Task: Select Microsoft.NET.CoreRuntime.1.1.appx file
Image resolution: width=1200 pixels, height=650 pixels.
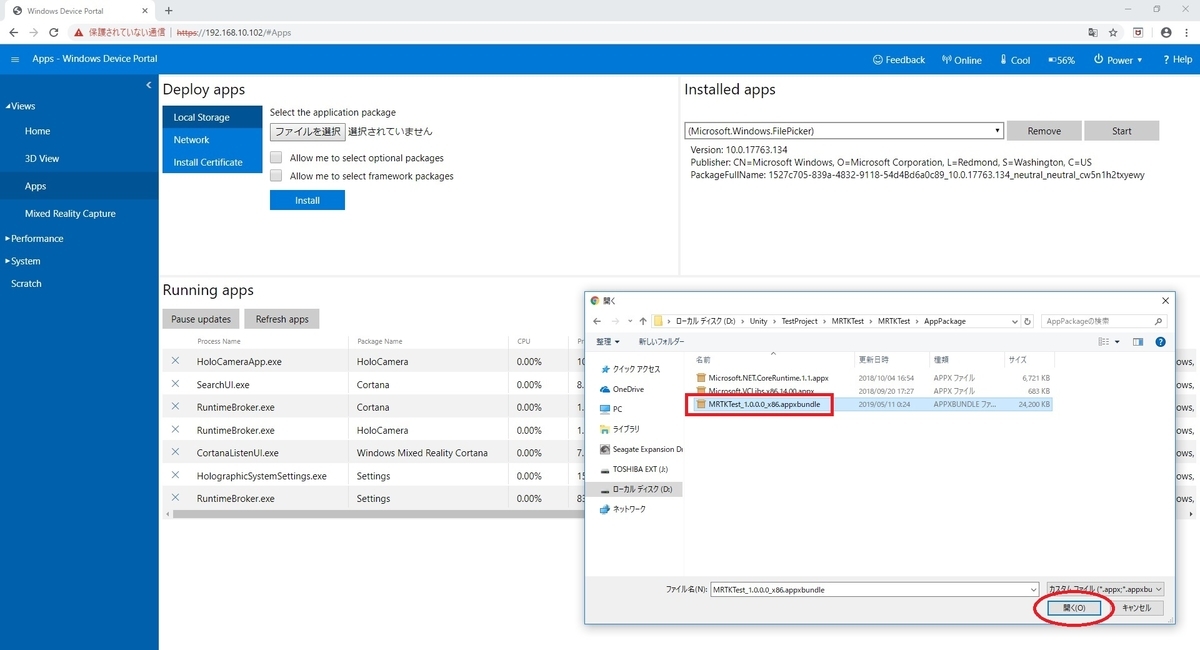Action: point(769,378)
